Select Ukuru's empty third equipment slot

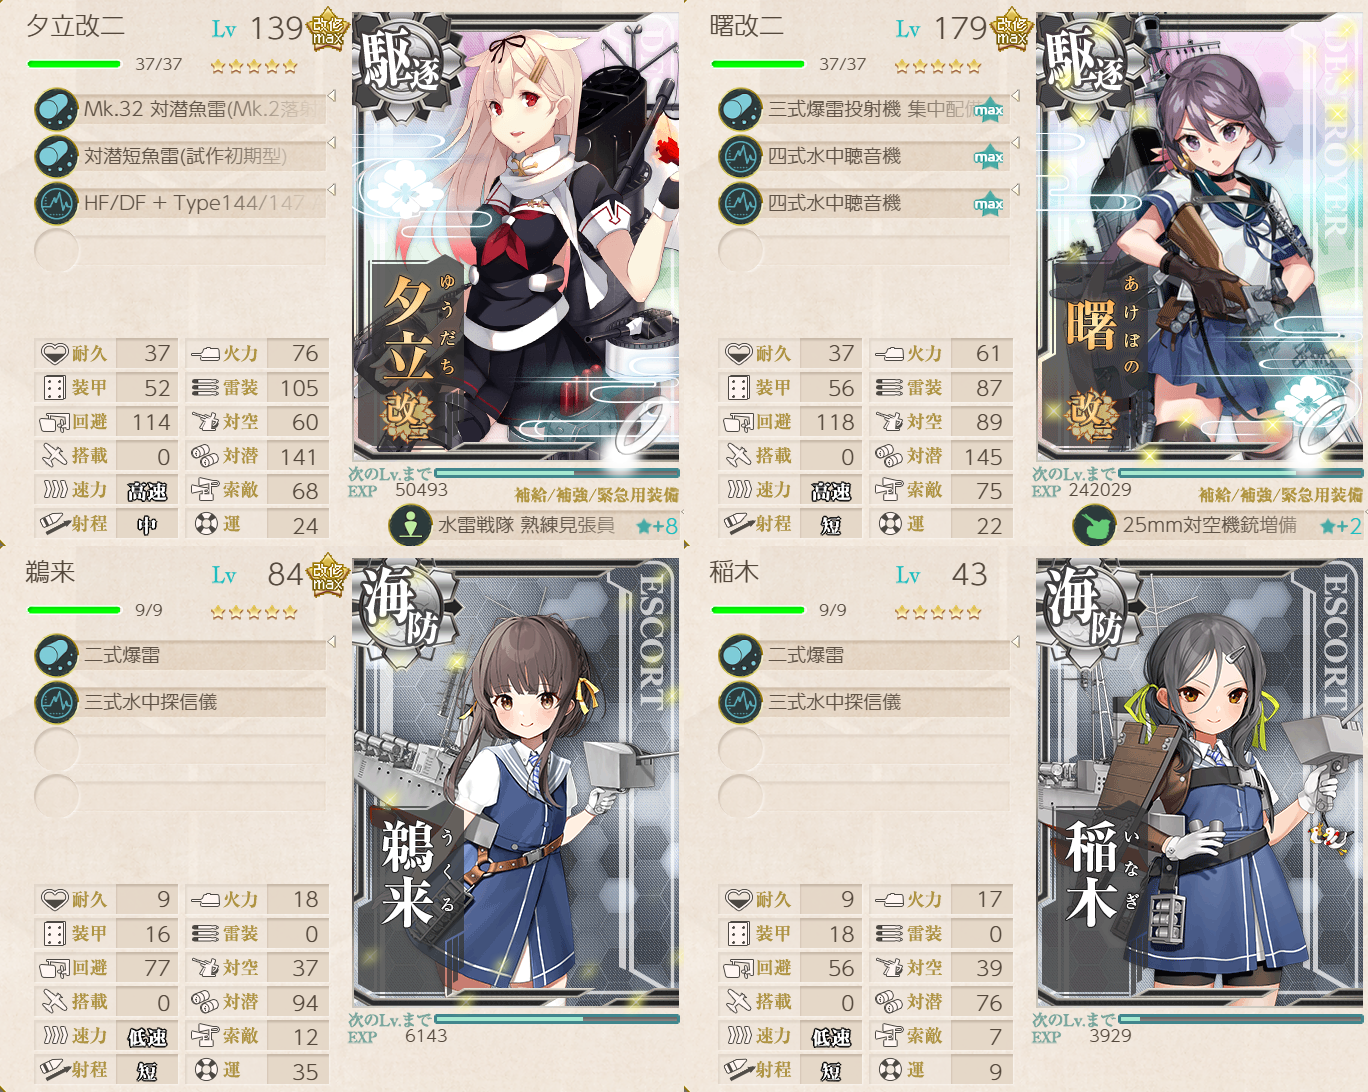pos(180,749)
